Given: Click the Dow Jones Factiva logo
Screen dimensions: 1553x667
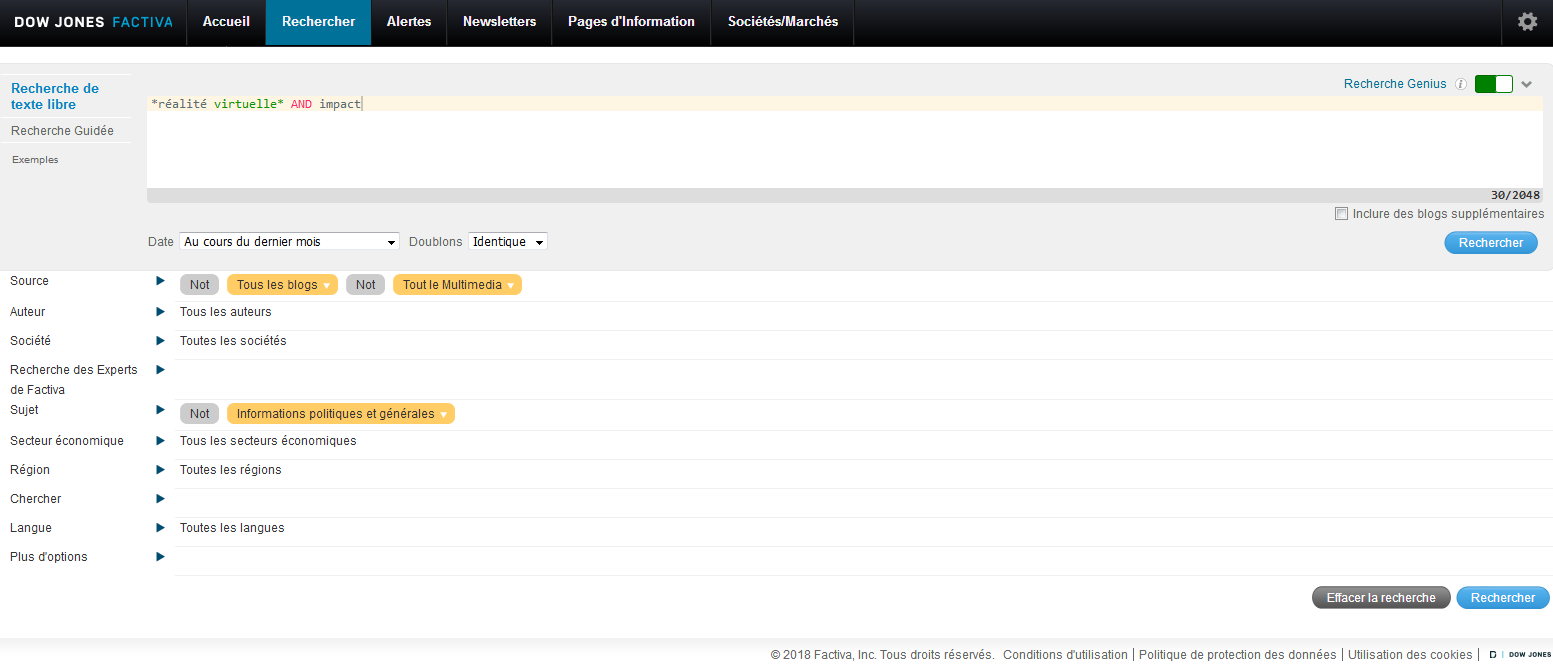Looking at the screenshot, I should point(93,22).
